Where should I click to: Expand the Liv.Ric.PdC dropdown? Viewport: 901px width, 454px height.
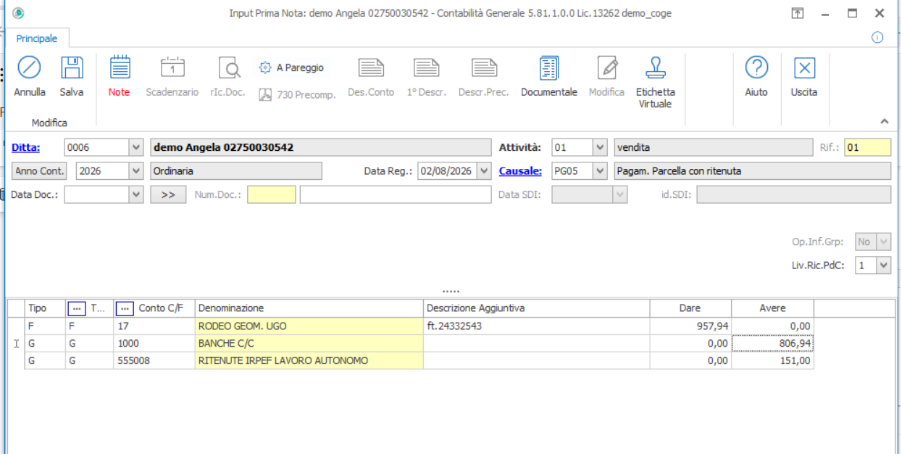[884, 265]
